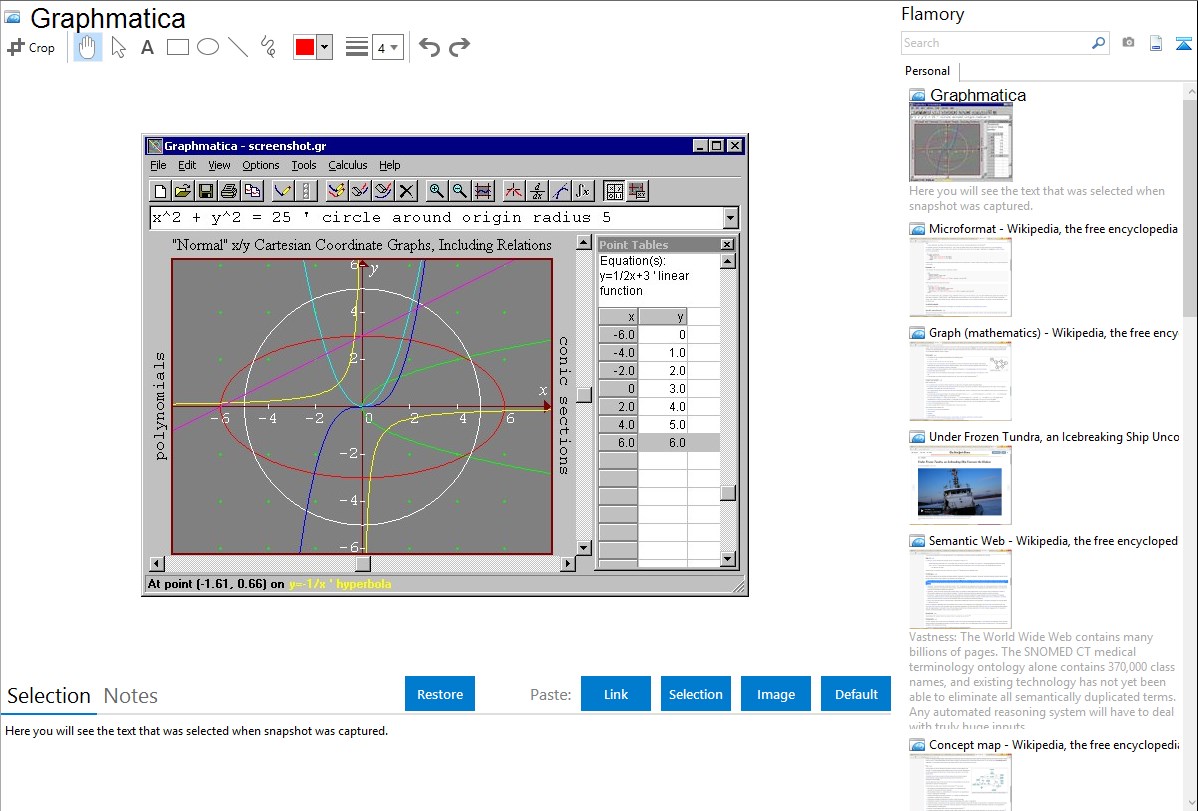Pick the ellipse drawing tool
The image size is (1198, 811).
[x=208, y=47]
